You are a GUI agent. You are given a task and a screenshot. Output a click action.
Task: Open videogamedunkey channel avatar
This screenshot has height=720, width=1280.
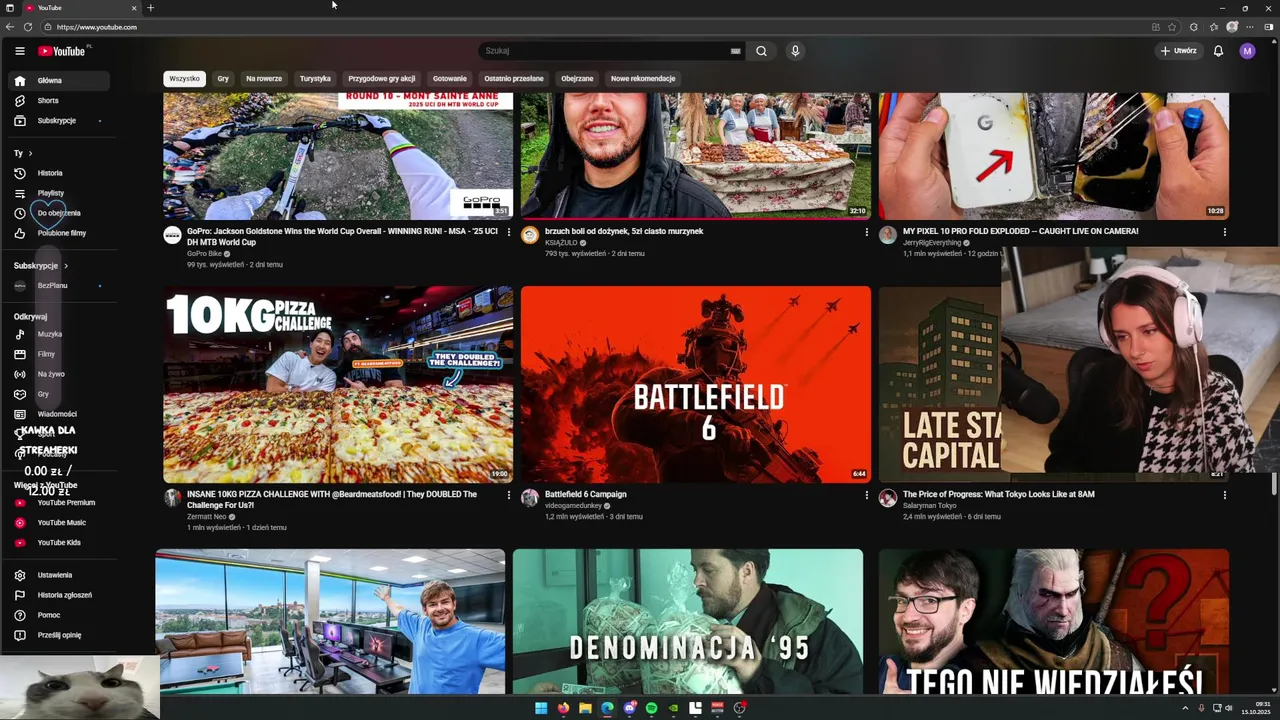coord(530,498)
